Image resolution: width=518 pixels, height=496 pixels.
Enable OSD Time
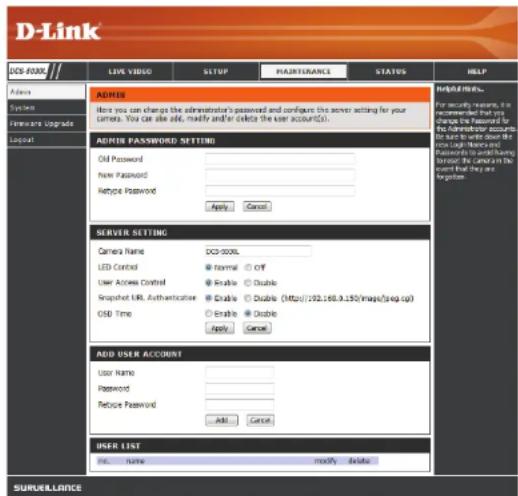click(x=209, y=314)
